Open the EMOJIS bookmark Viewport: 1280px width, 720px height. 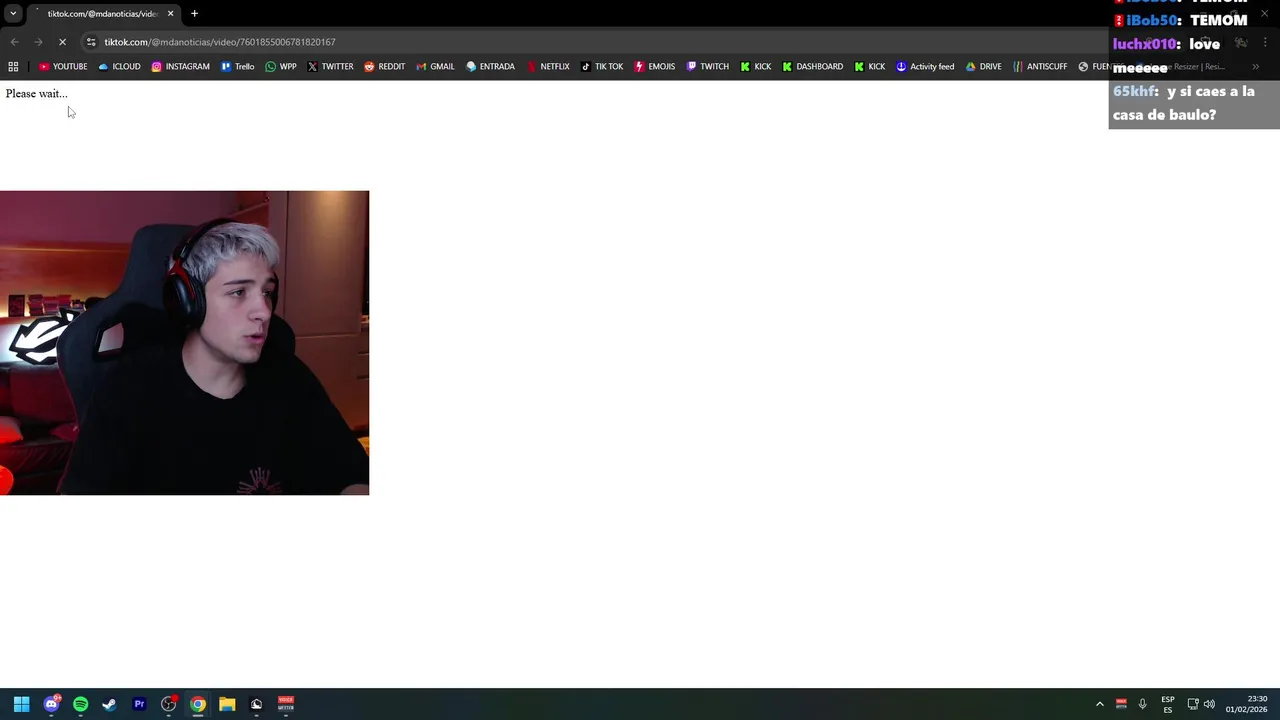[x=654, y=67]
